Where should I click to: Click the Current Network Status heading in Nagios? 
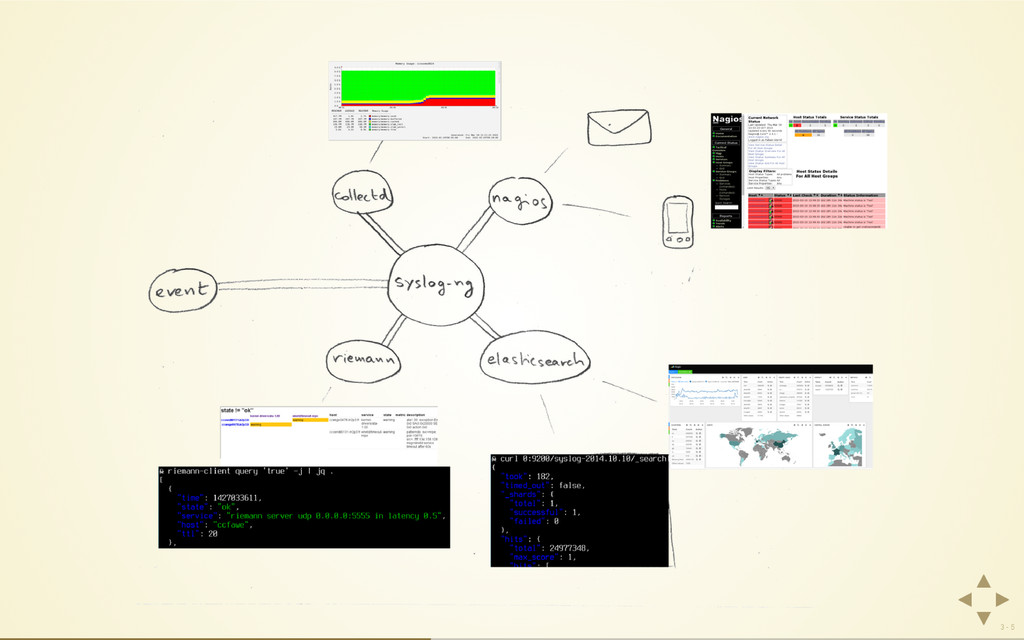tap(763, 120)
